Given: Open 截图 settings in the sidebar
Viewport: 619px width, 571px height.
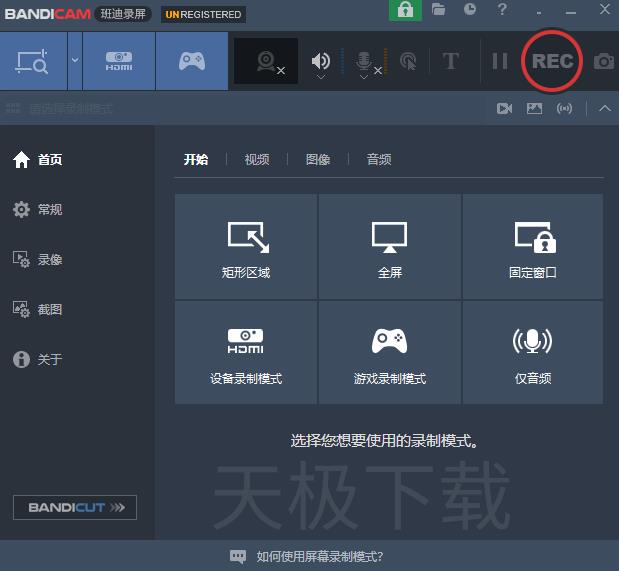Looking at the screenshot, I should (38, 309).
